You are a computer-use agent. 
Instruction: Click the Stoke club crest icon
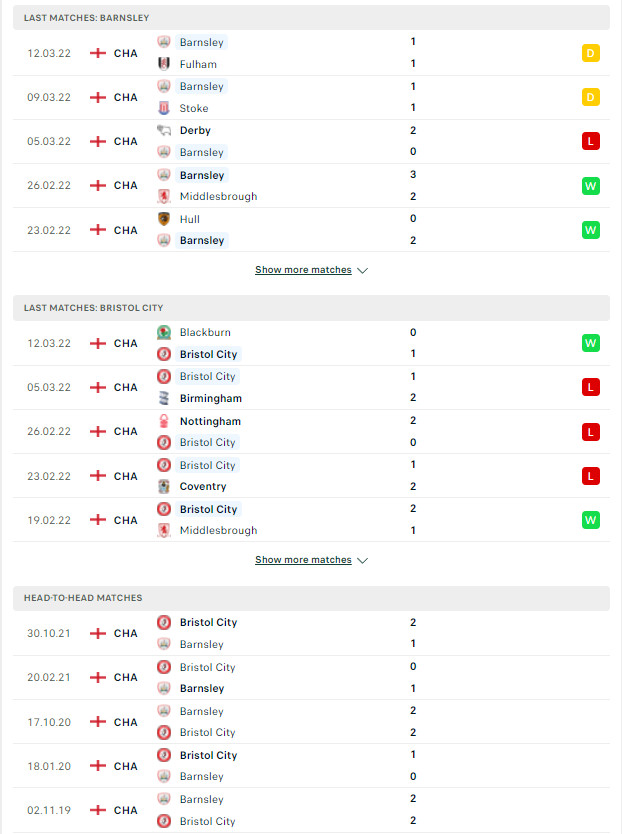(x=164, y=108)
